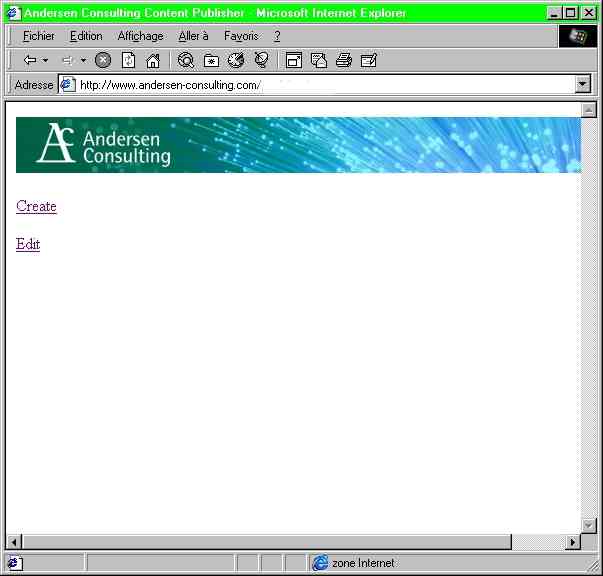Open the Affichage menu
The width and height of the screenshot is (603, 576).
coord(140,36)
